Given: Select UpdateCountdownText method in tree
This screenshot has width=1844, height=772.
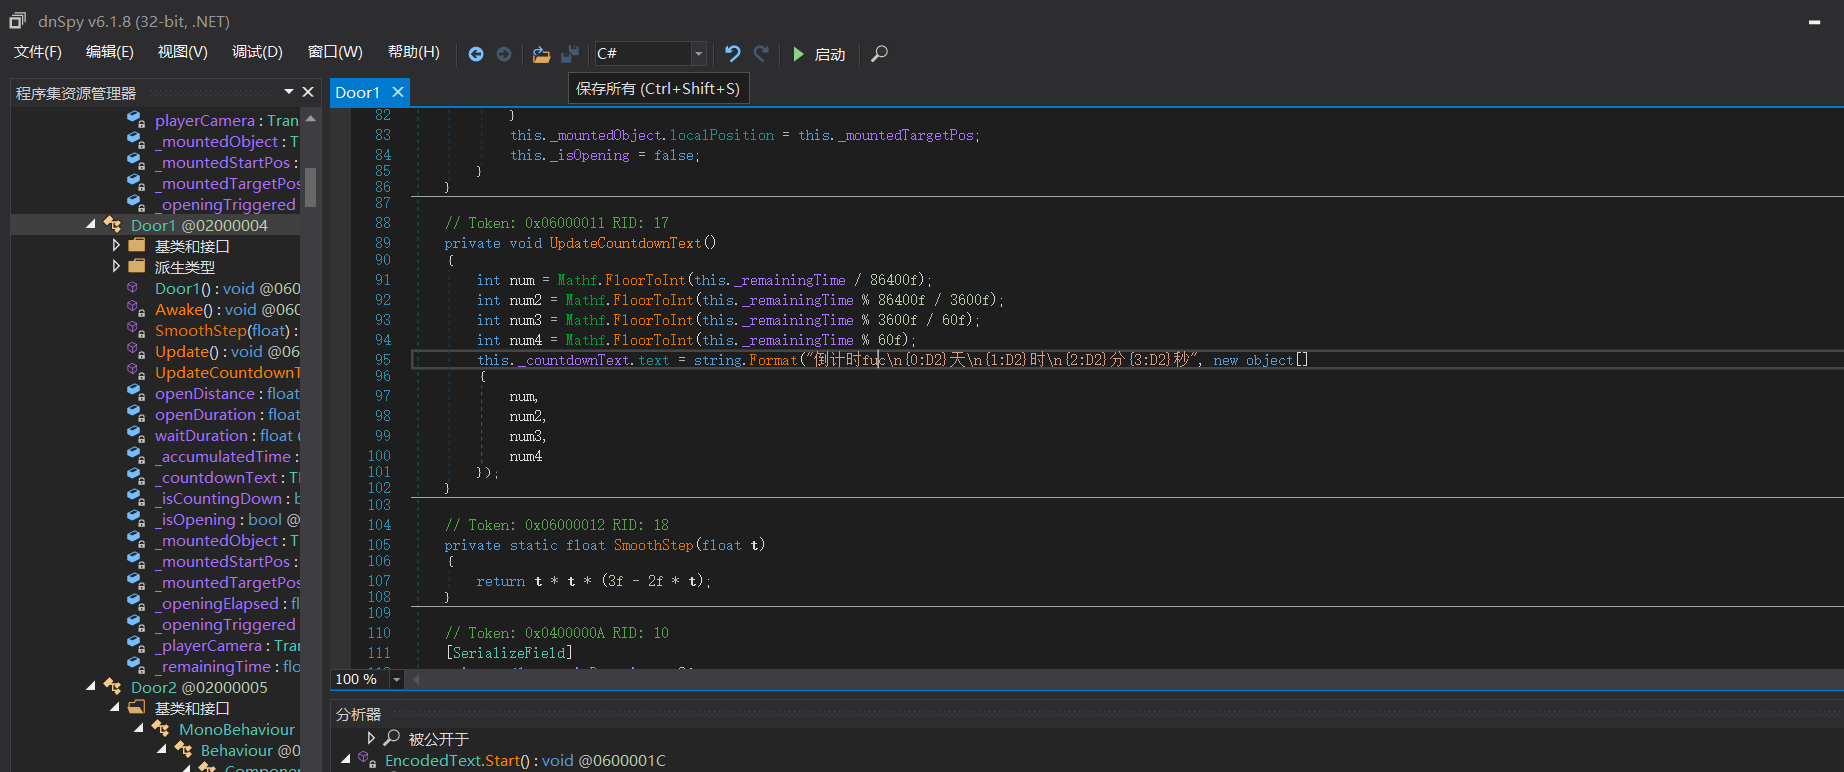Looking at the screenshot, I should point(226,373).
